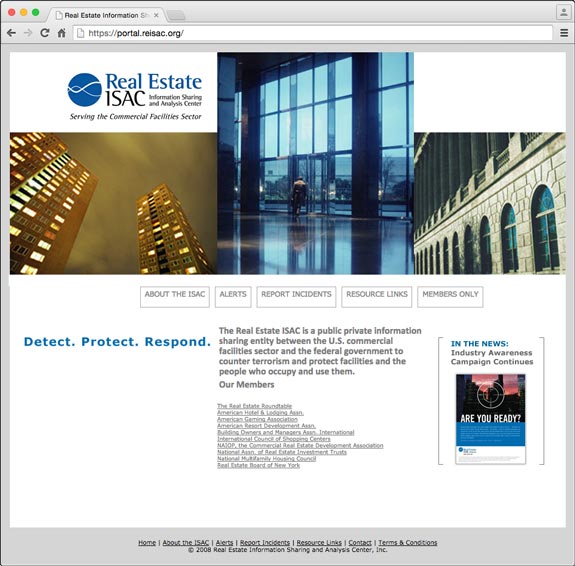Click the REPORT INCIDENTS button
This screenshot has width=575, height=566.
click(x=296, y=296)
